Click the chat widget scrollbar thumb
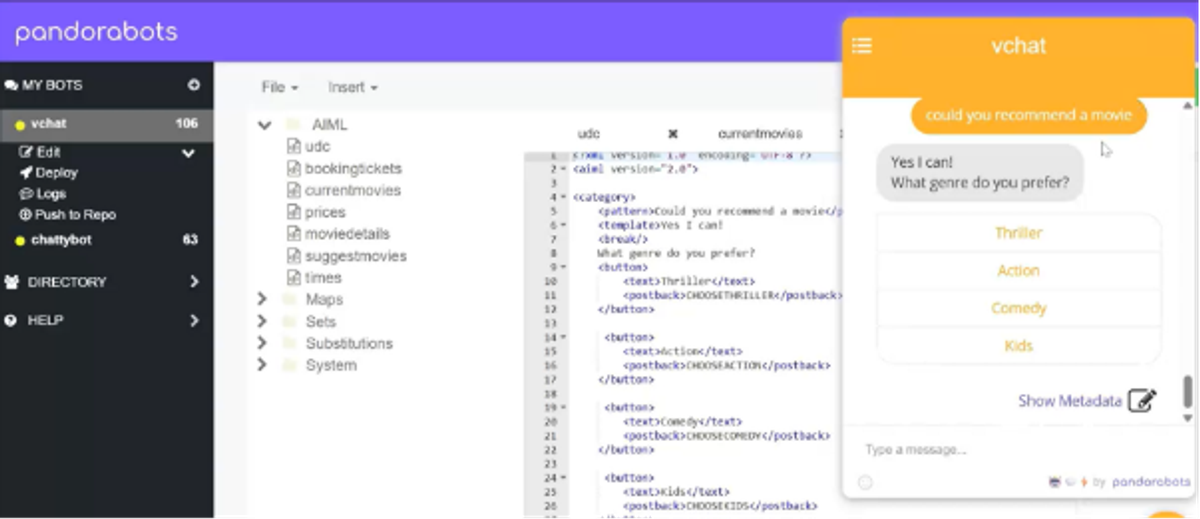 point(1188,391)
